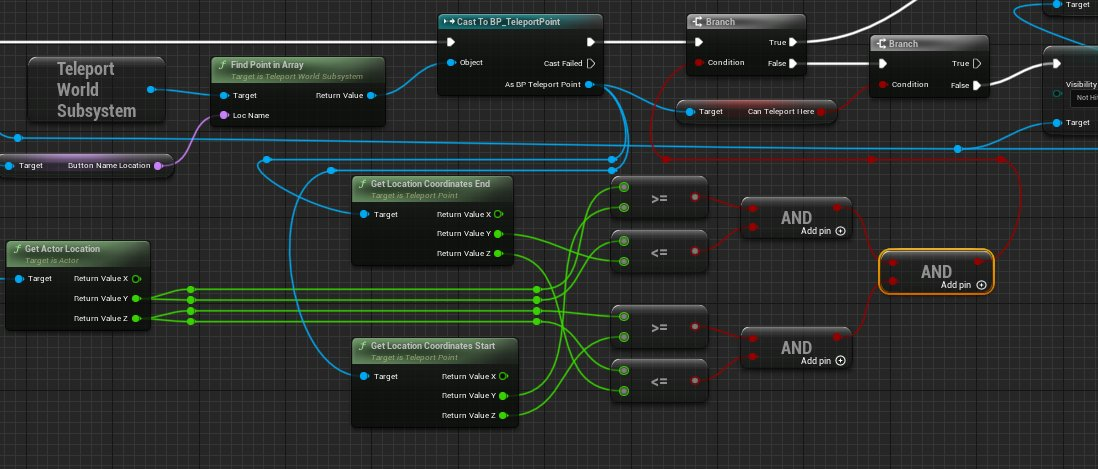Image resolution: width=1098 pixels, height=469 pixels.
Task: Click Add pin plus on the uppermost AND node
Action: [840, 231]
